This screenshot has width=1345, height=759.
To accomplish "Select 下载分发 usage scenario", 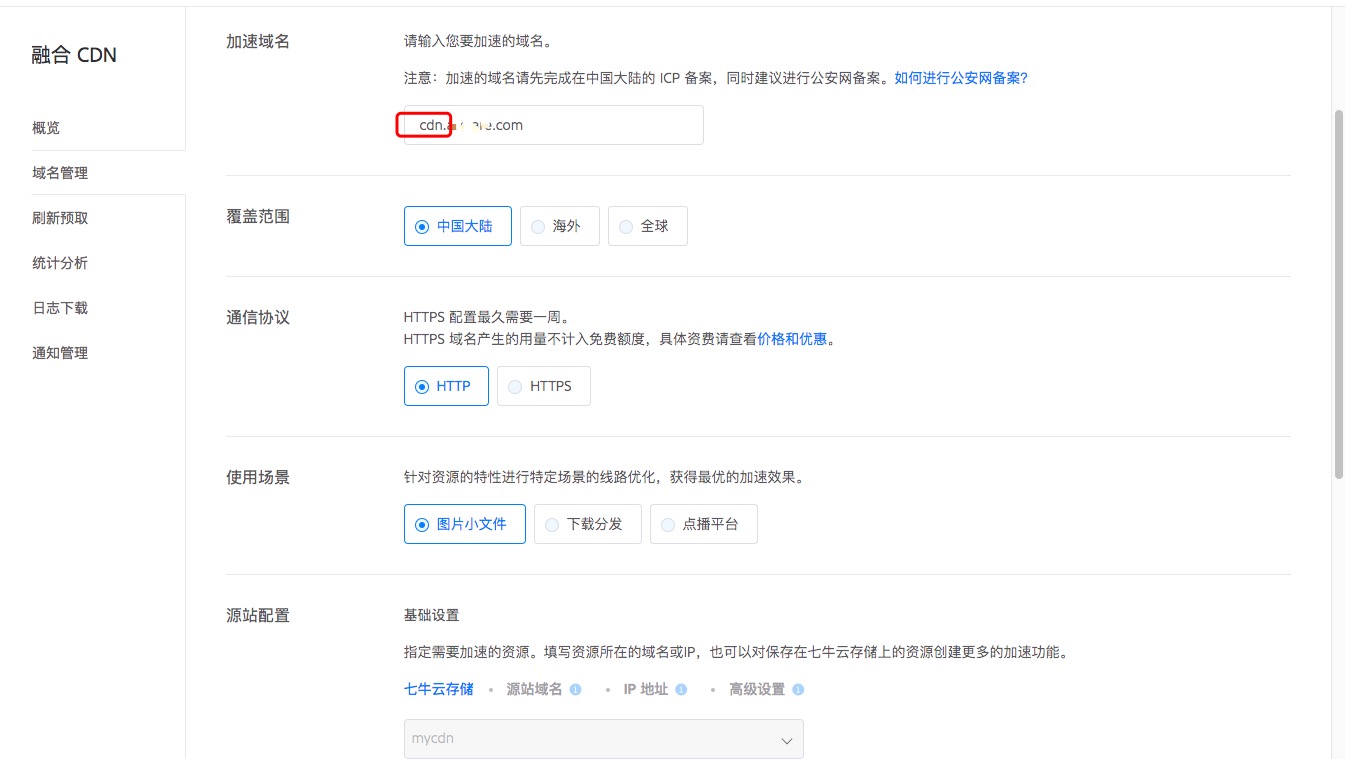I will [x=587, y=524].
